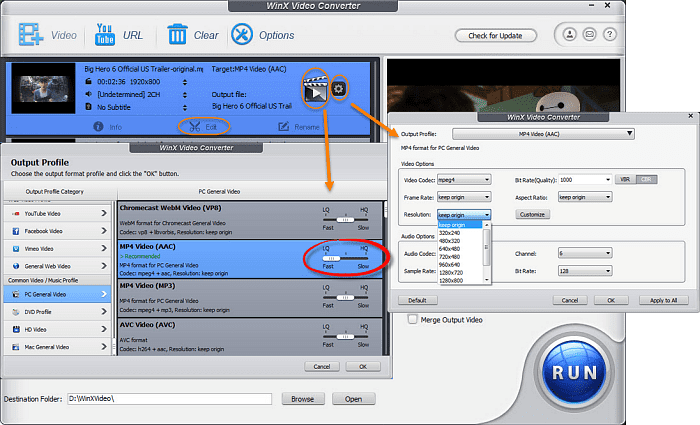This screenshot has width=700, height=425.
Task: Select the PC General Video category icon
Action: pos(16,294)
